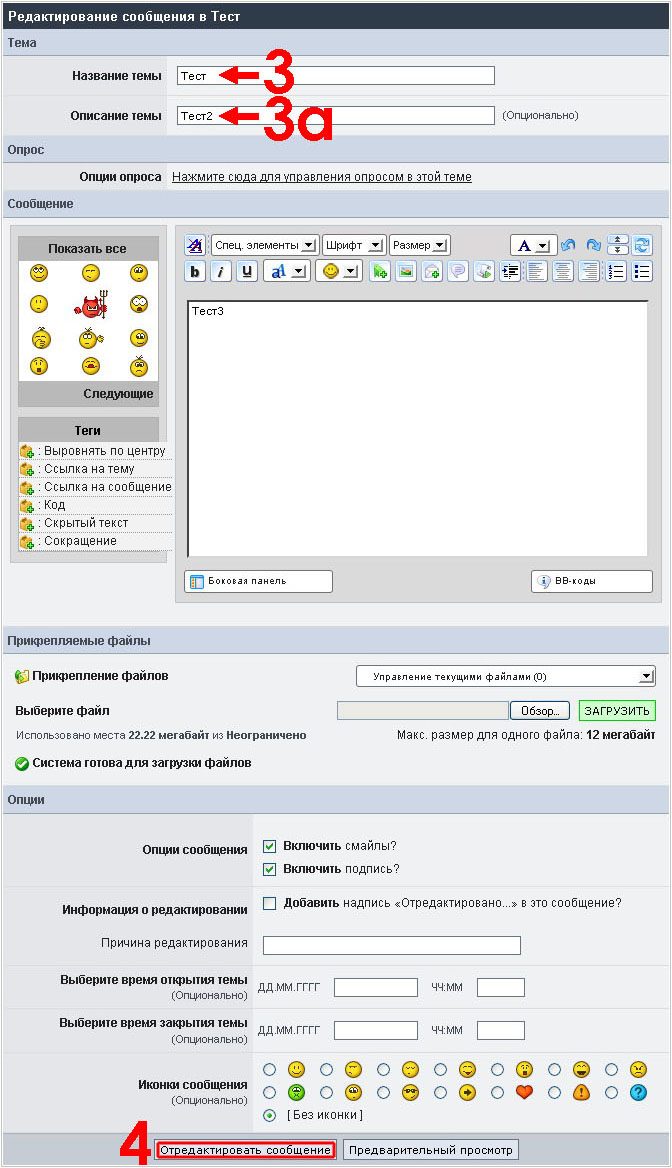Apply italic formatting to text
This screenshot has height=1168, width=672.
pos(221,271)
